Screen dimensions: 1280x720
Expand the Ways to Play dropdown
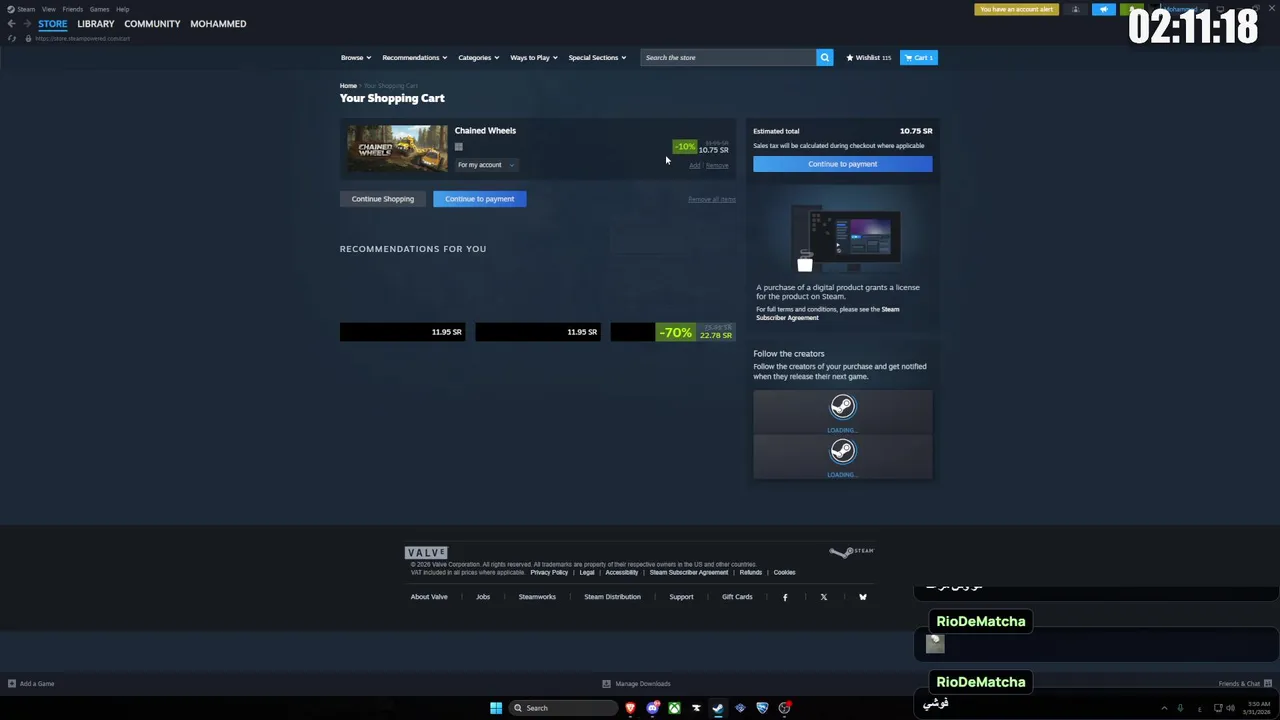pos(534,57)
